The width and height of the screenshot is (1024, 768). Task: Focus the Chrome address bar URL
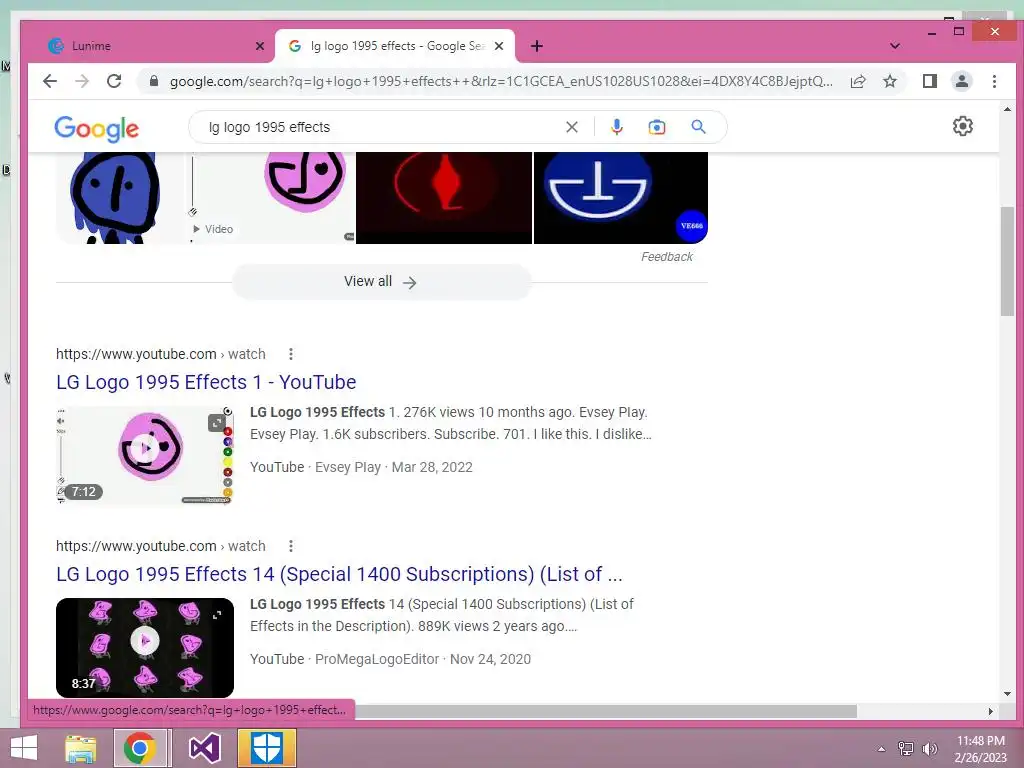tap(501, 81)
